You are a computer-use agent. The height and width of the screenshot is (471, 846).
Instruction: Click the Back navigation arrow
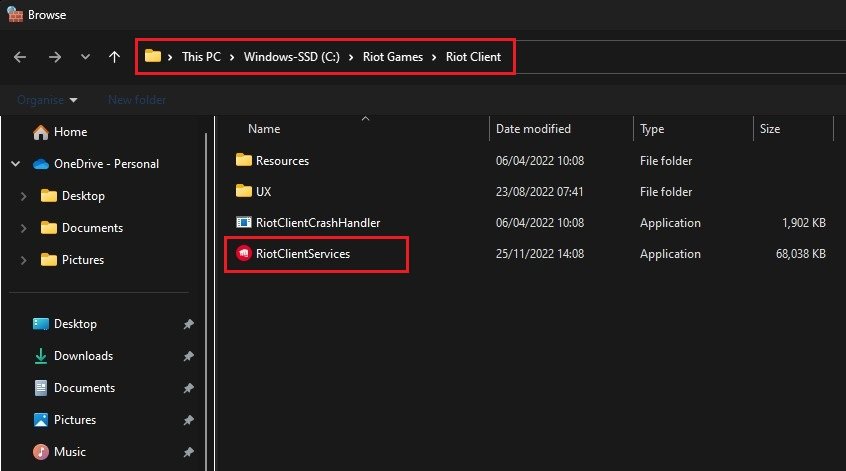tap(20, 57)
